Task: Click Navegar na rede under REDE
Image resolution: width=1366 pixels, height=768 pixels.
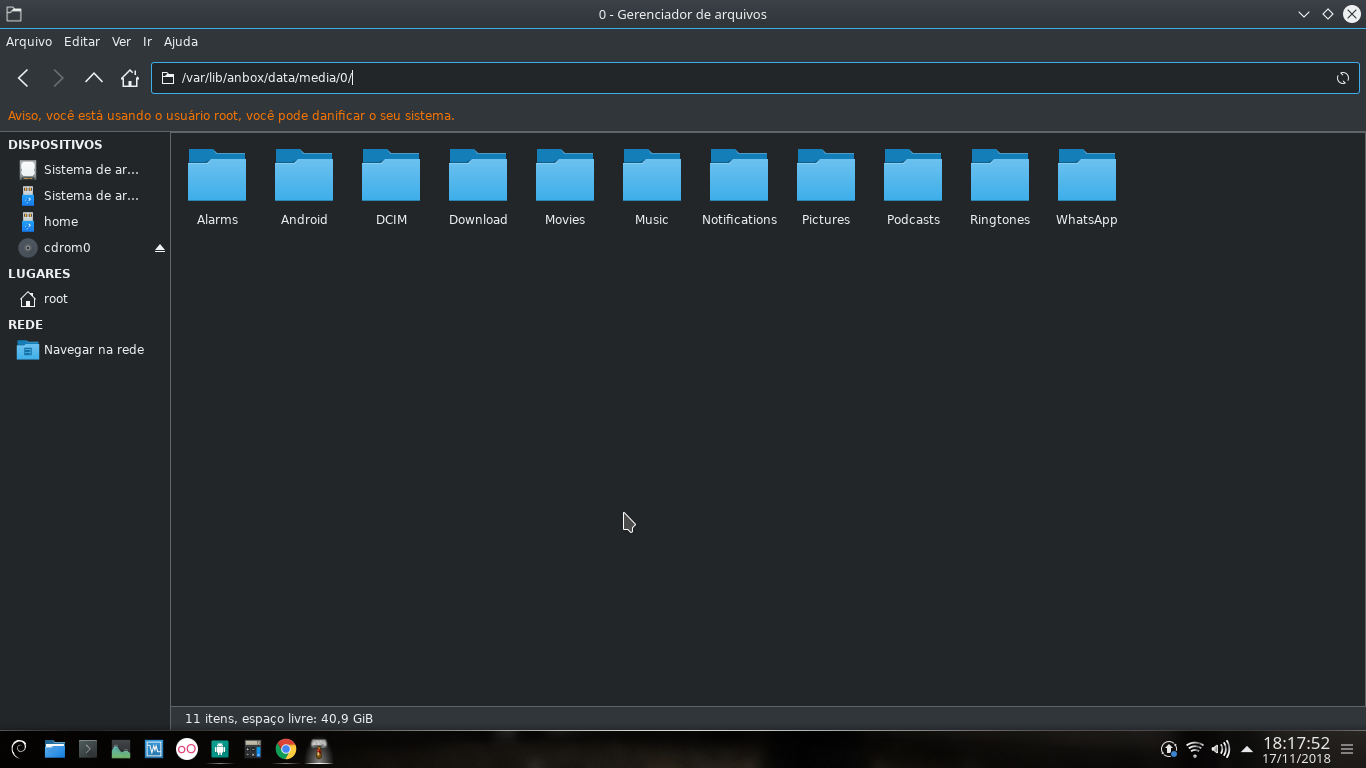Action: click(93, 349)
